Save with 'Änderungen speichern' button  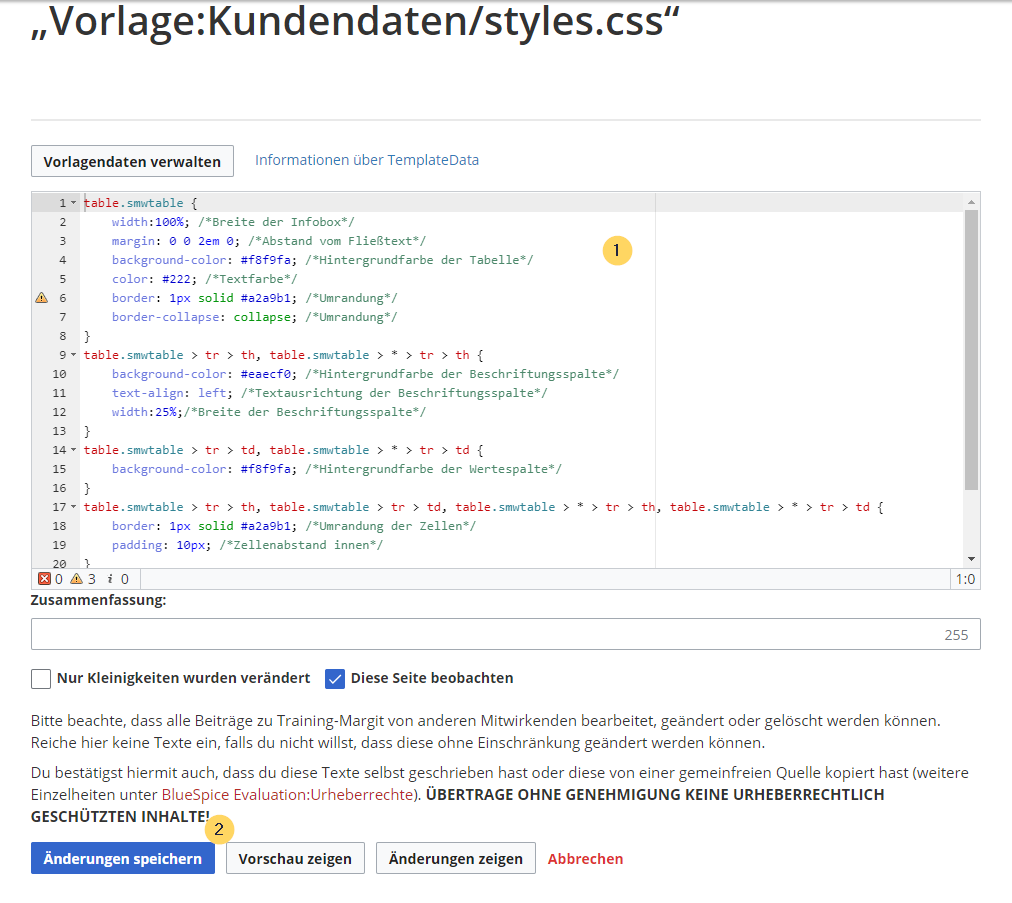(x=123, y=858)
